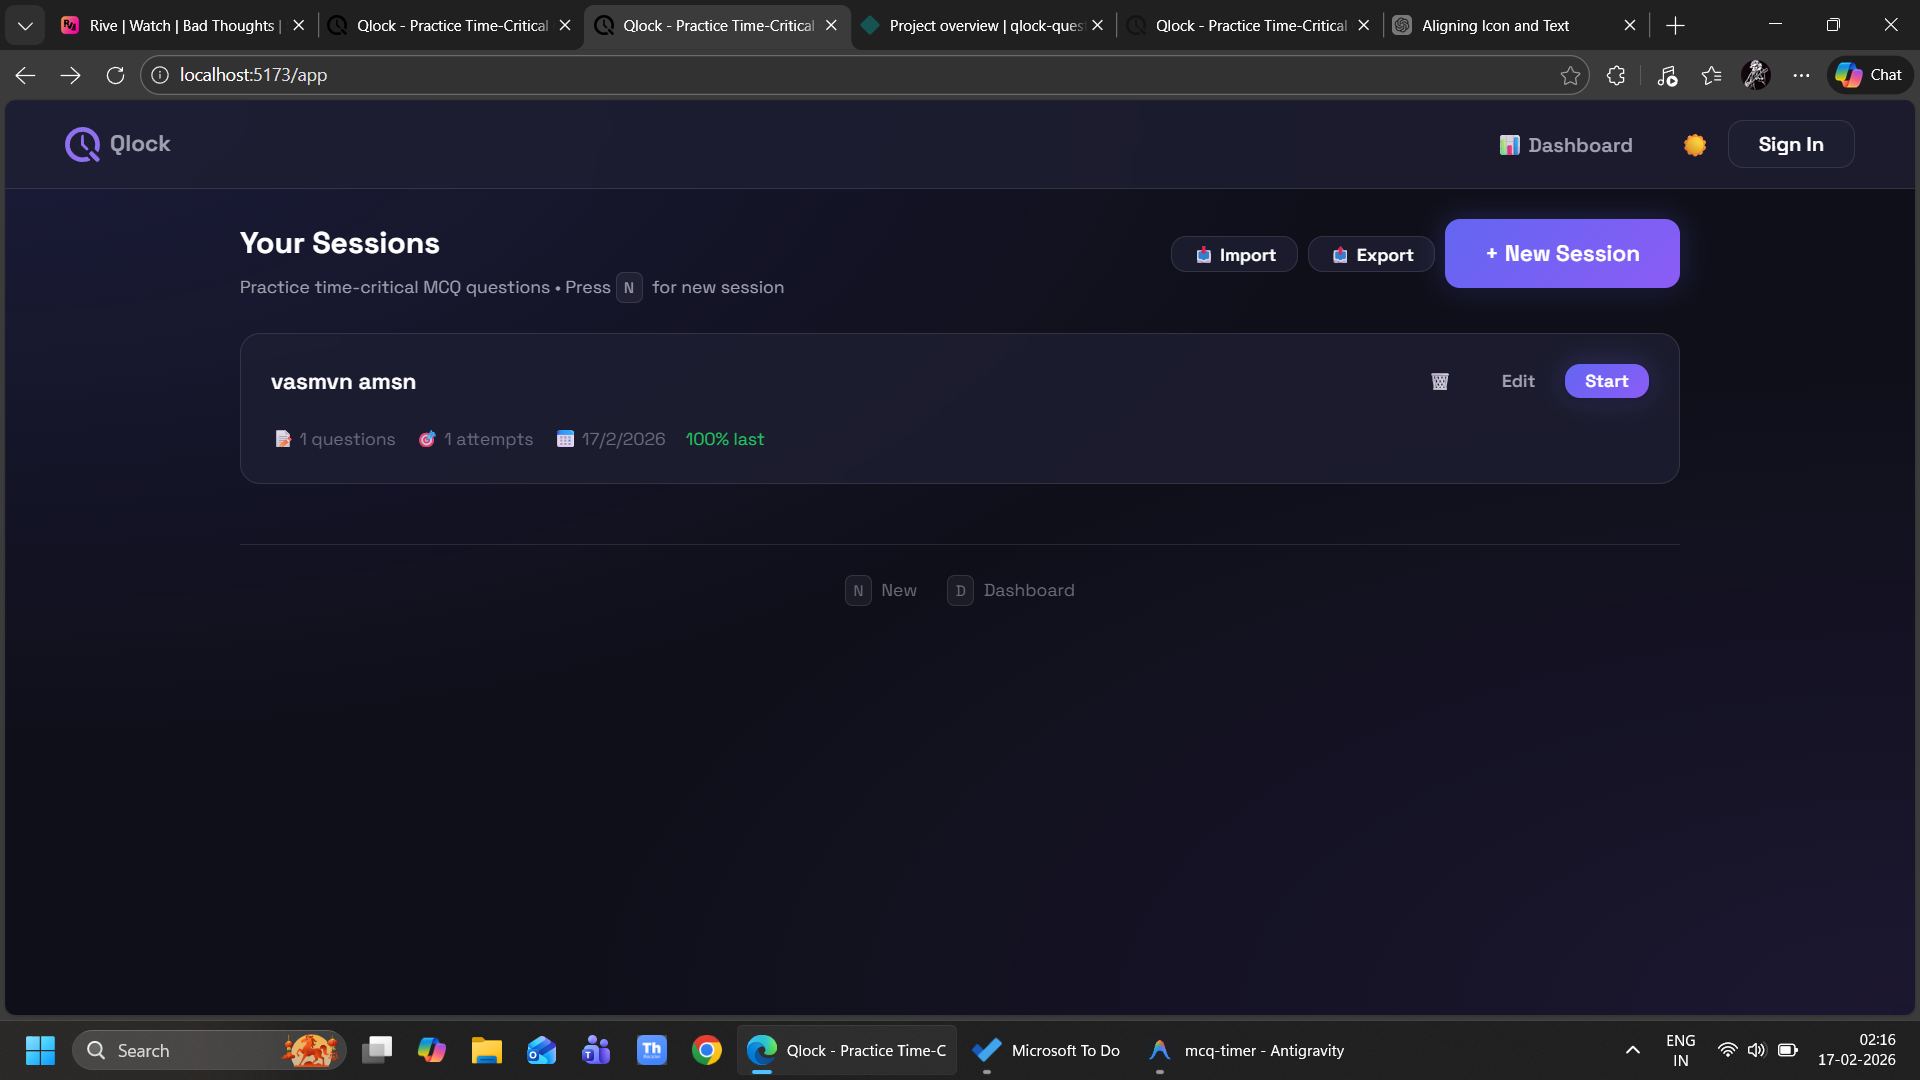Bookmark this page with the star icon
1920x1080 pixels.
1570,75
